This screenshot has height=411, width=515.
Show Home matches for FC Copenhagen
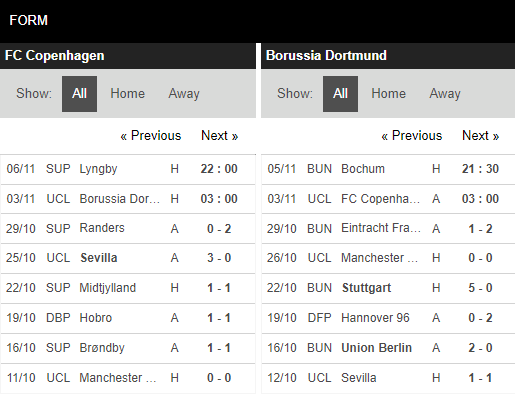128,94
